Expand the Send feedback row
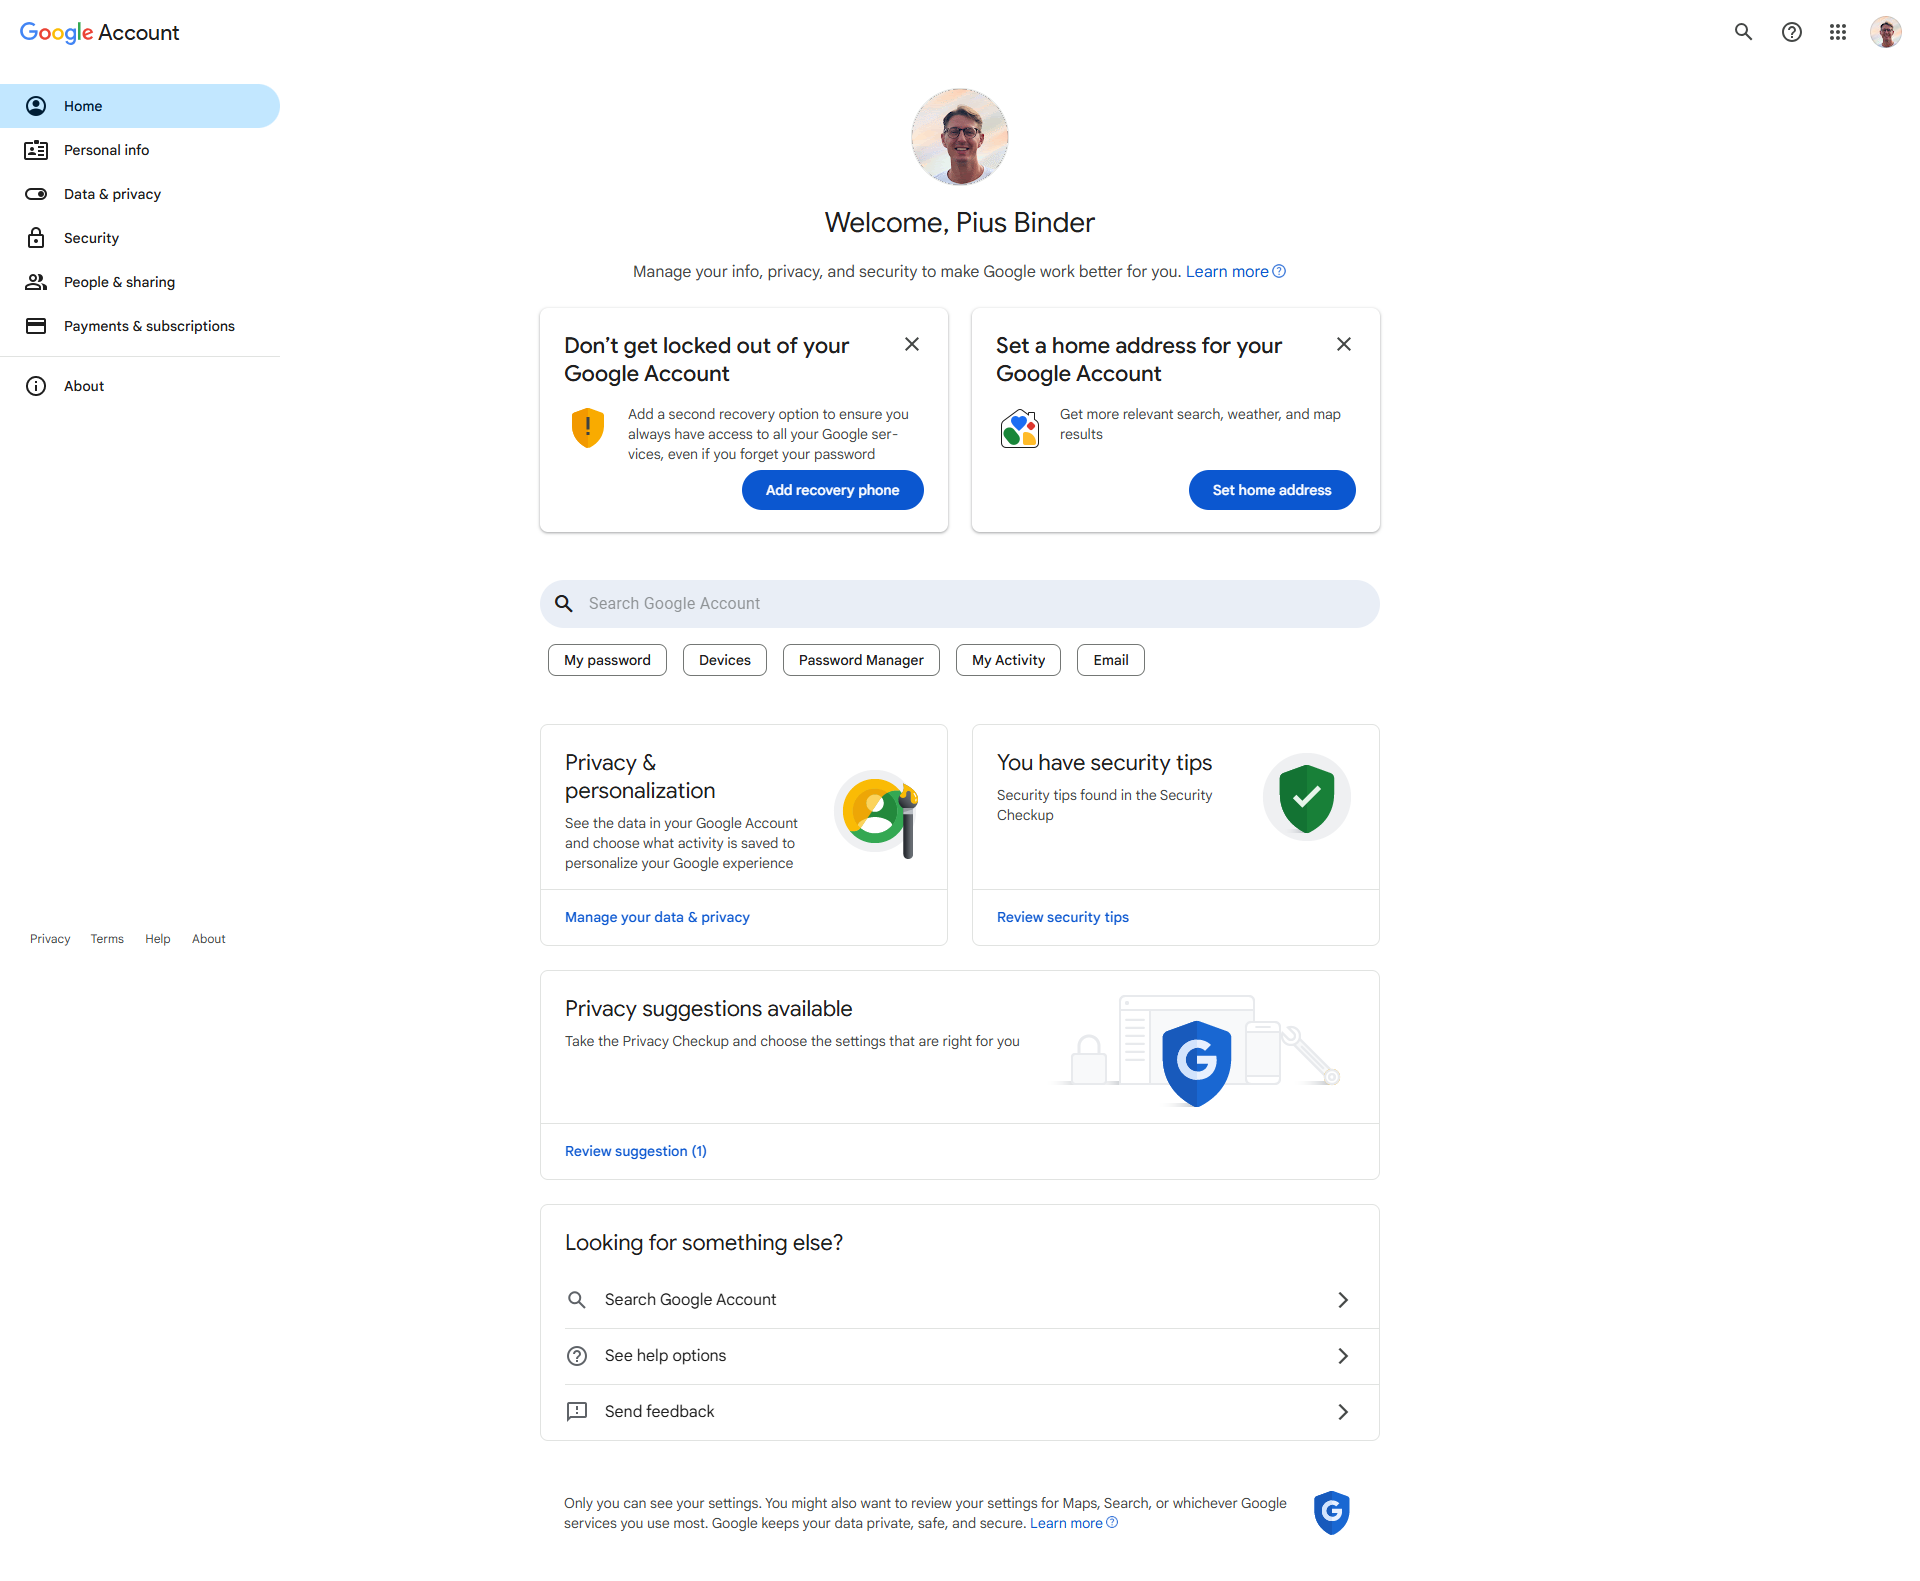This screenshot has height=1581, width=1920. 1343,1412
